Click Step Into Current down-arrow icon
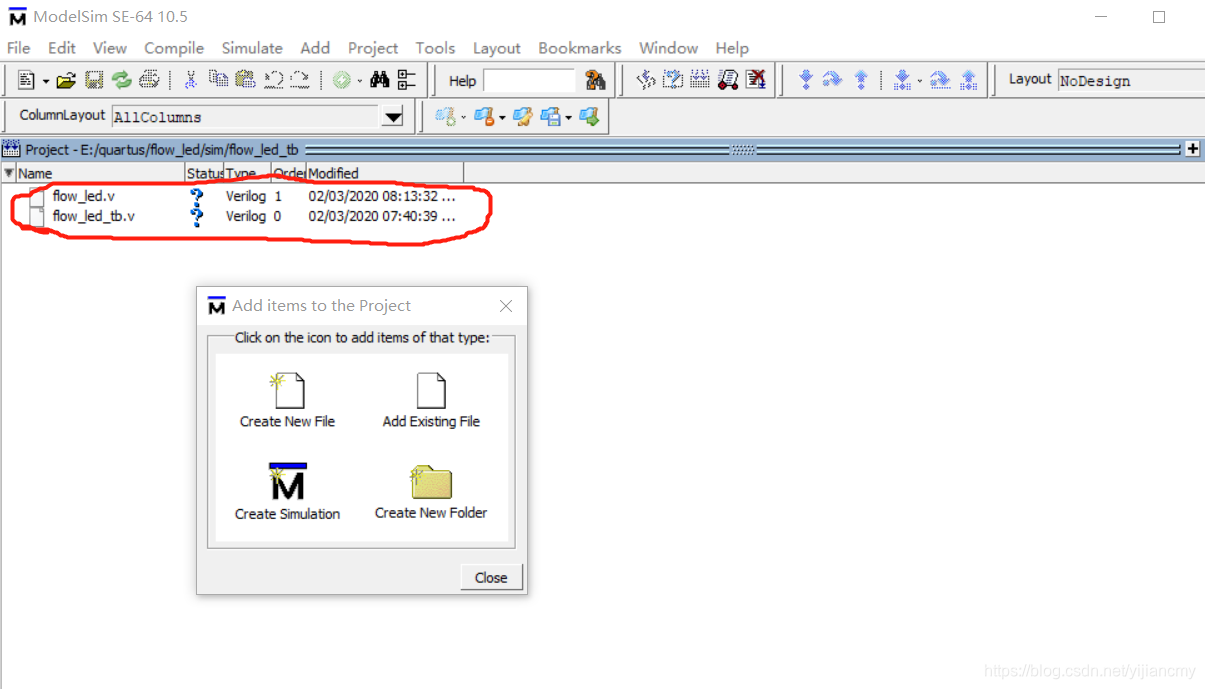 point(901,80)
